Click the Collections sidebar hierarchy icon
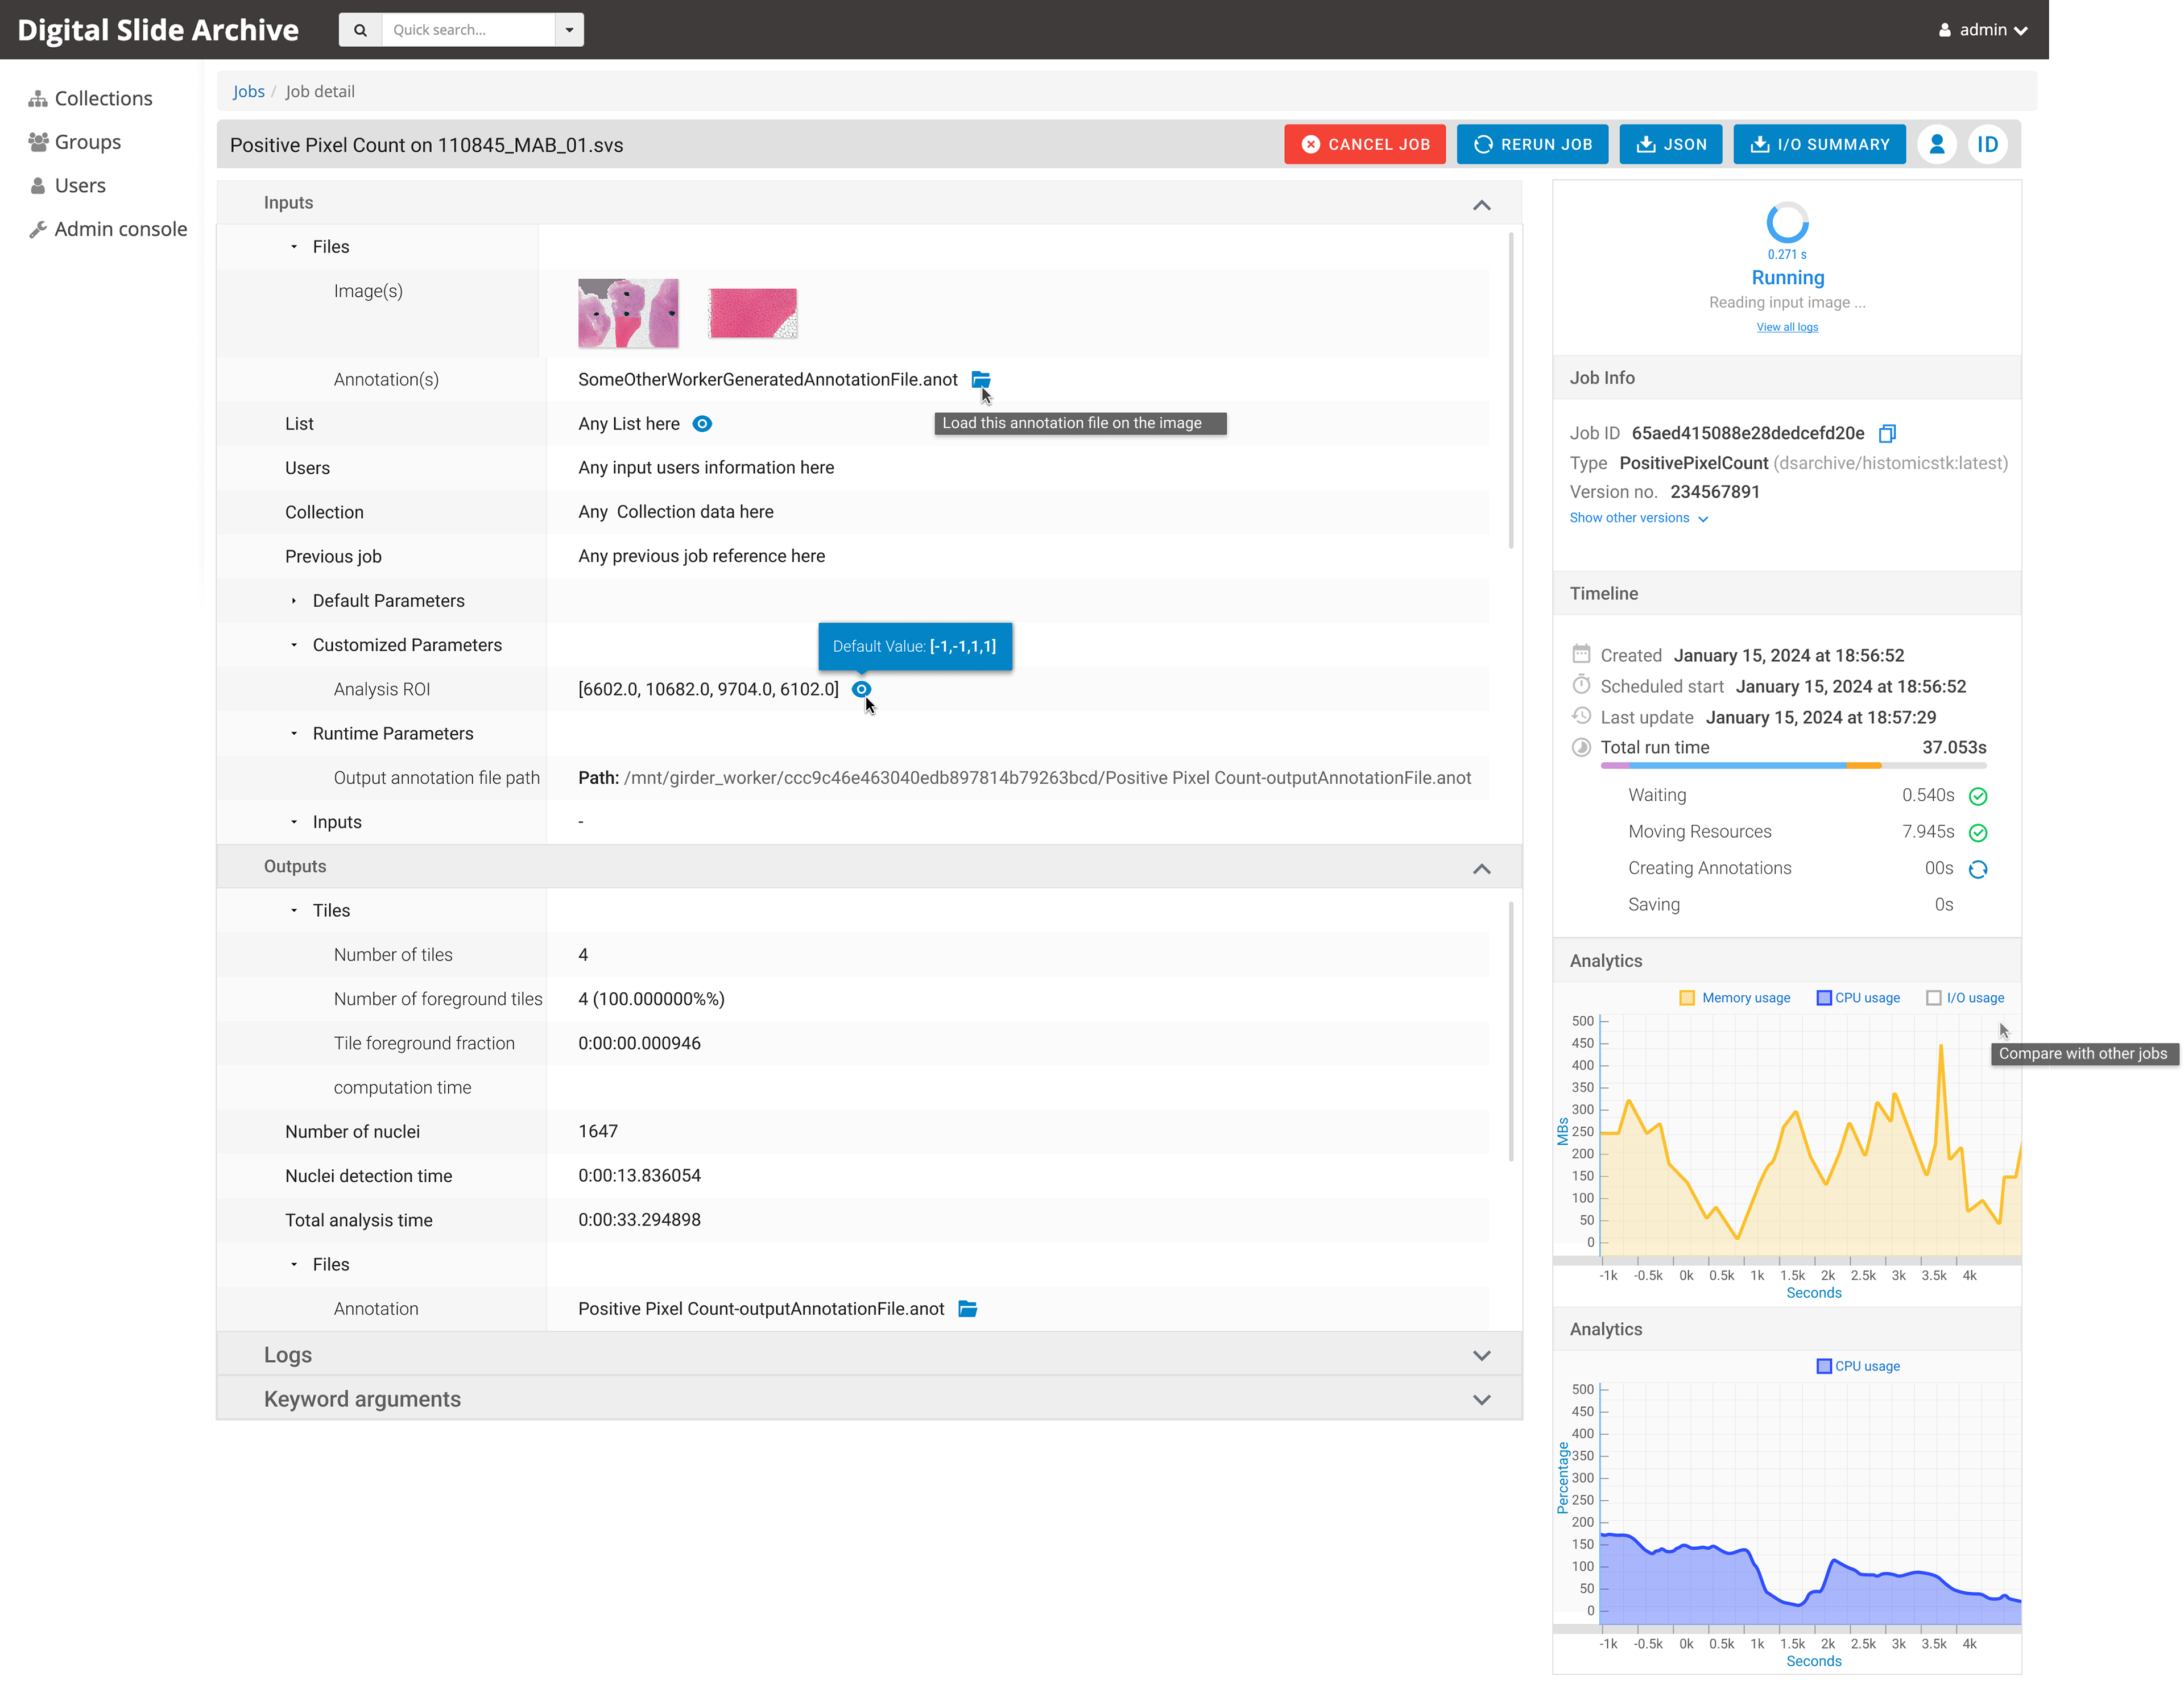Viewport: 2184px width, 1697px height. [38, 98]
